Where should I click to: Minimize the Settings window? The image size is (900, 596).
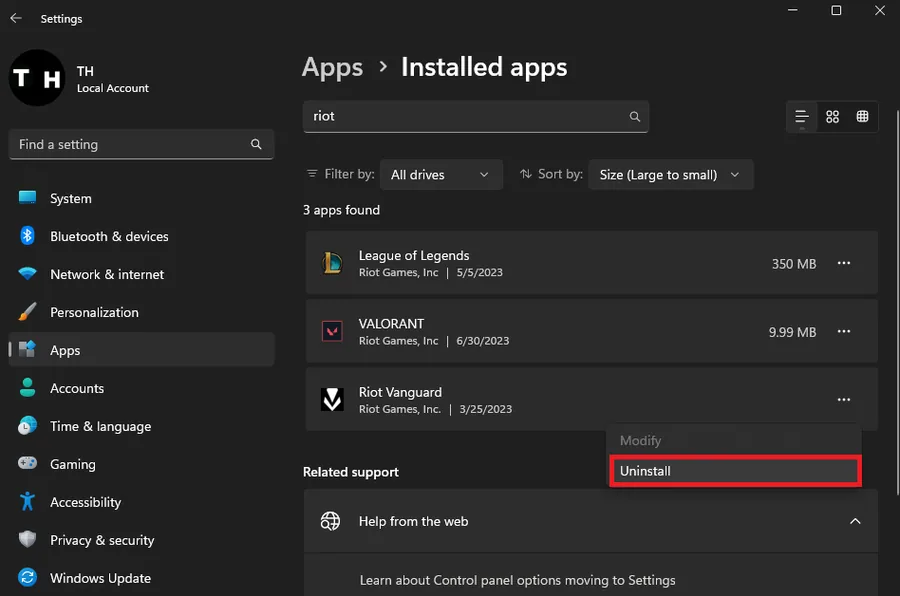coord(792,10)
